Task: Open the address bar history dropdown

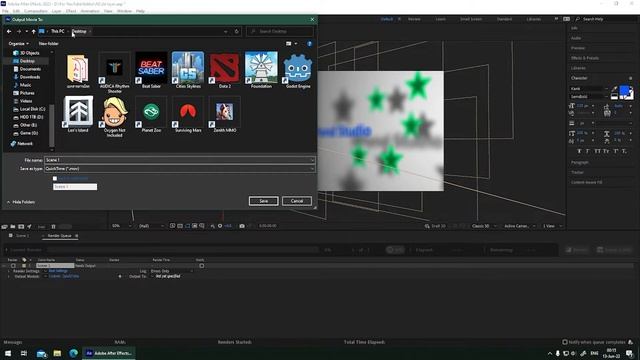Action: (x=225, y=31)
